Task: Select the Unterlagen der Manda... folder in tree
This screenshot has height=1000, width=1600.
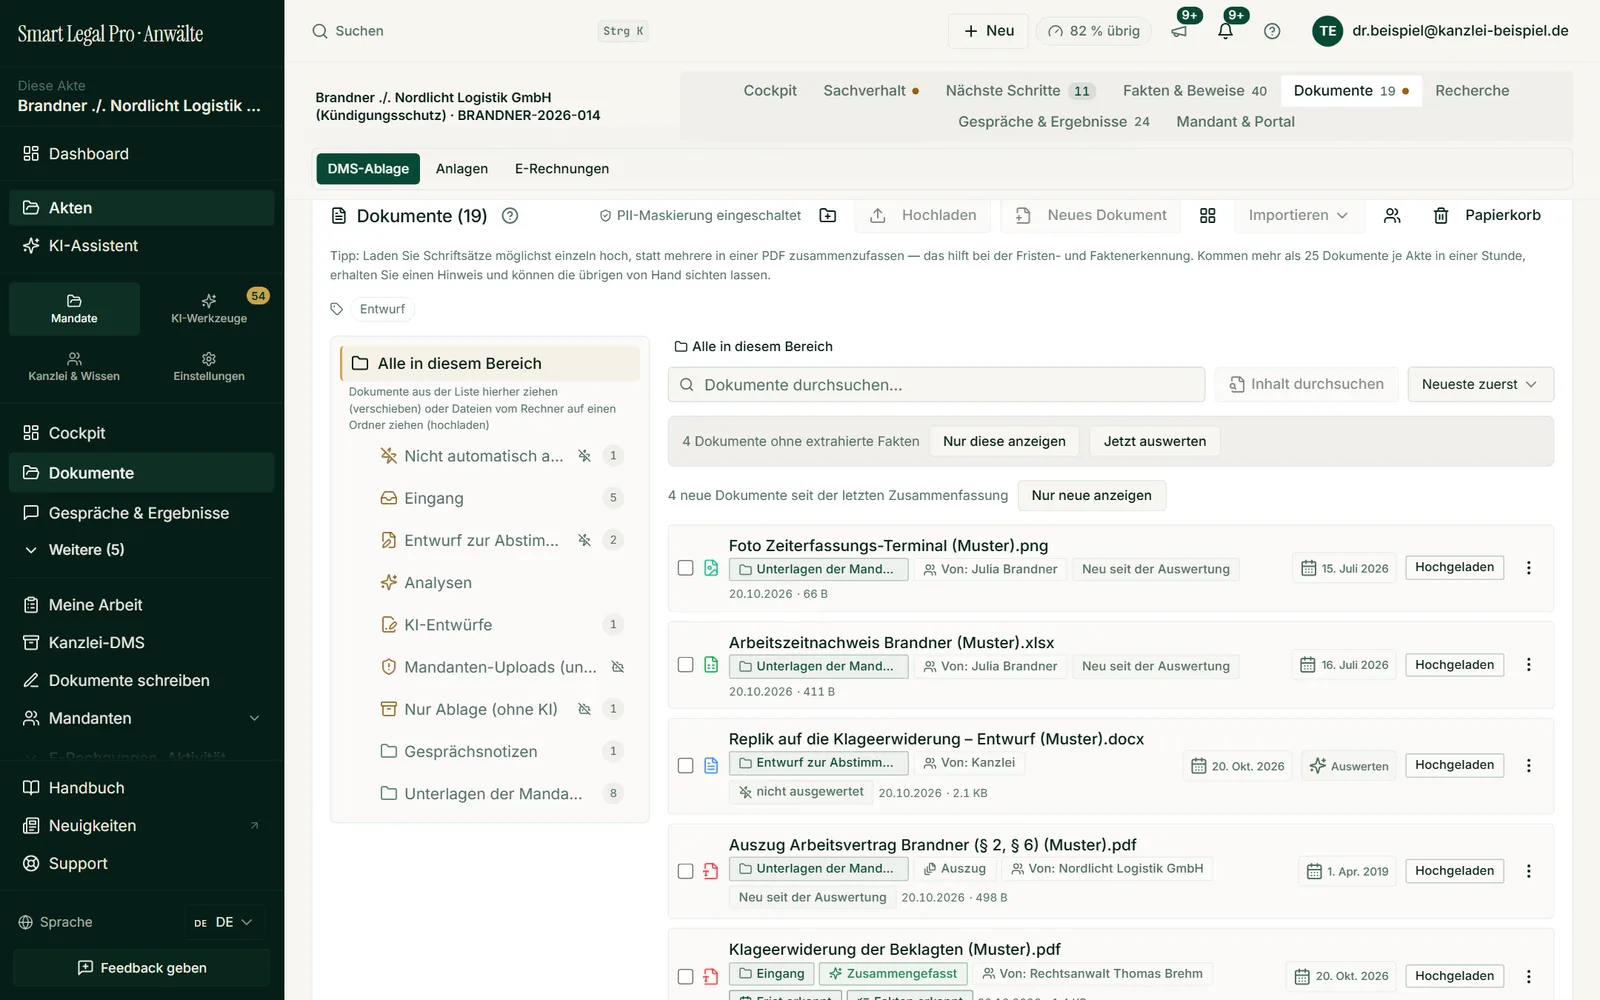Action: [x=493, y=794]
